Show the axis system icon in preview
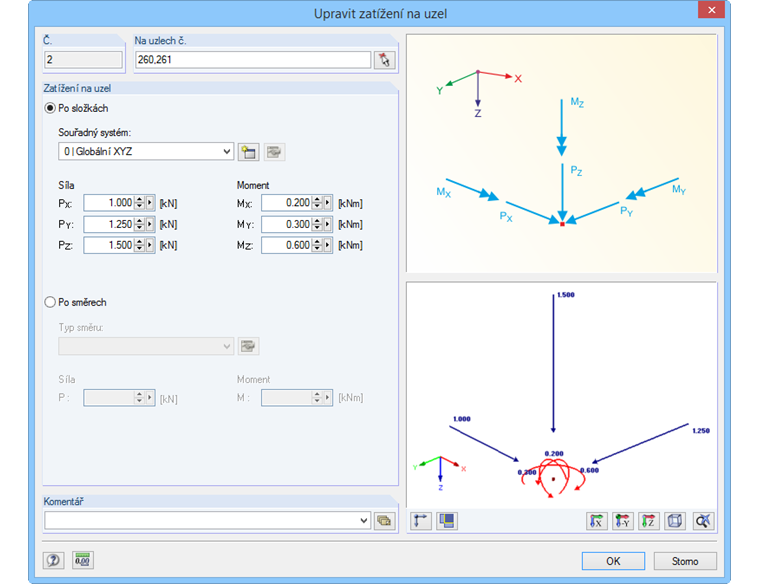 [421, 521]
